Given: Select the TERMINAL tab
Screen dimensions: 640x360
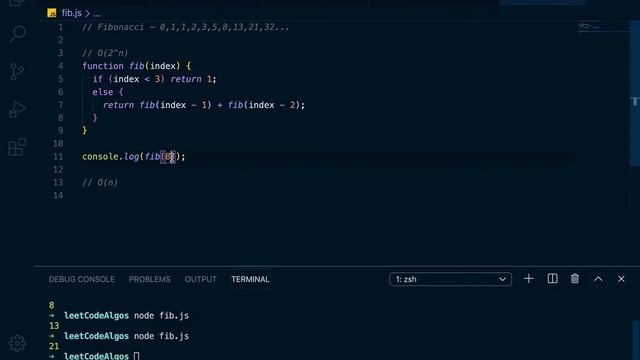Looking at the screenshot, I should (250, 279).
